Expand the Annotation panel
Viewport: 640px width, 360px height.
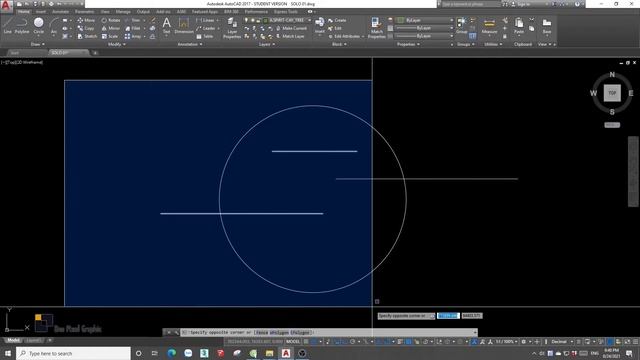coord(190,44)
